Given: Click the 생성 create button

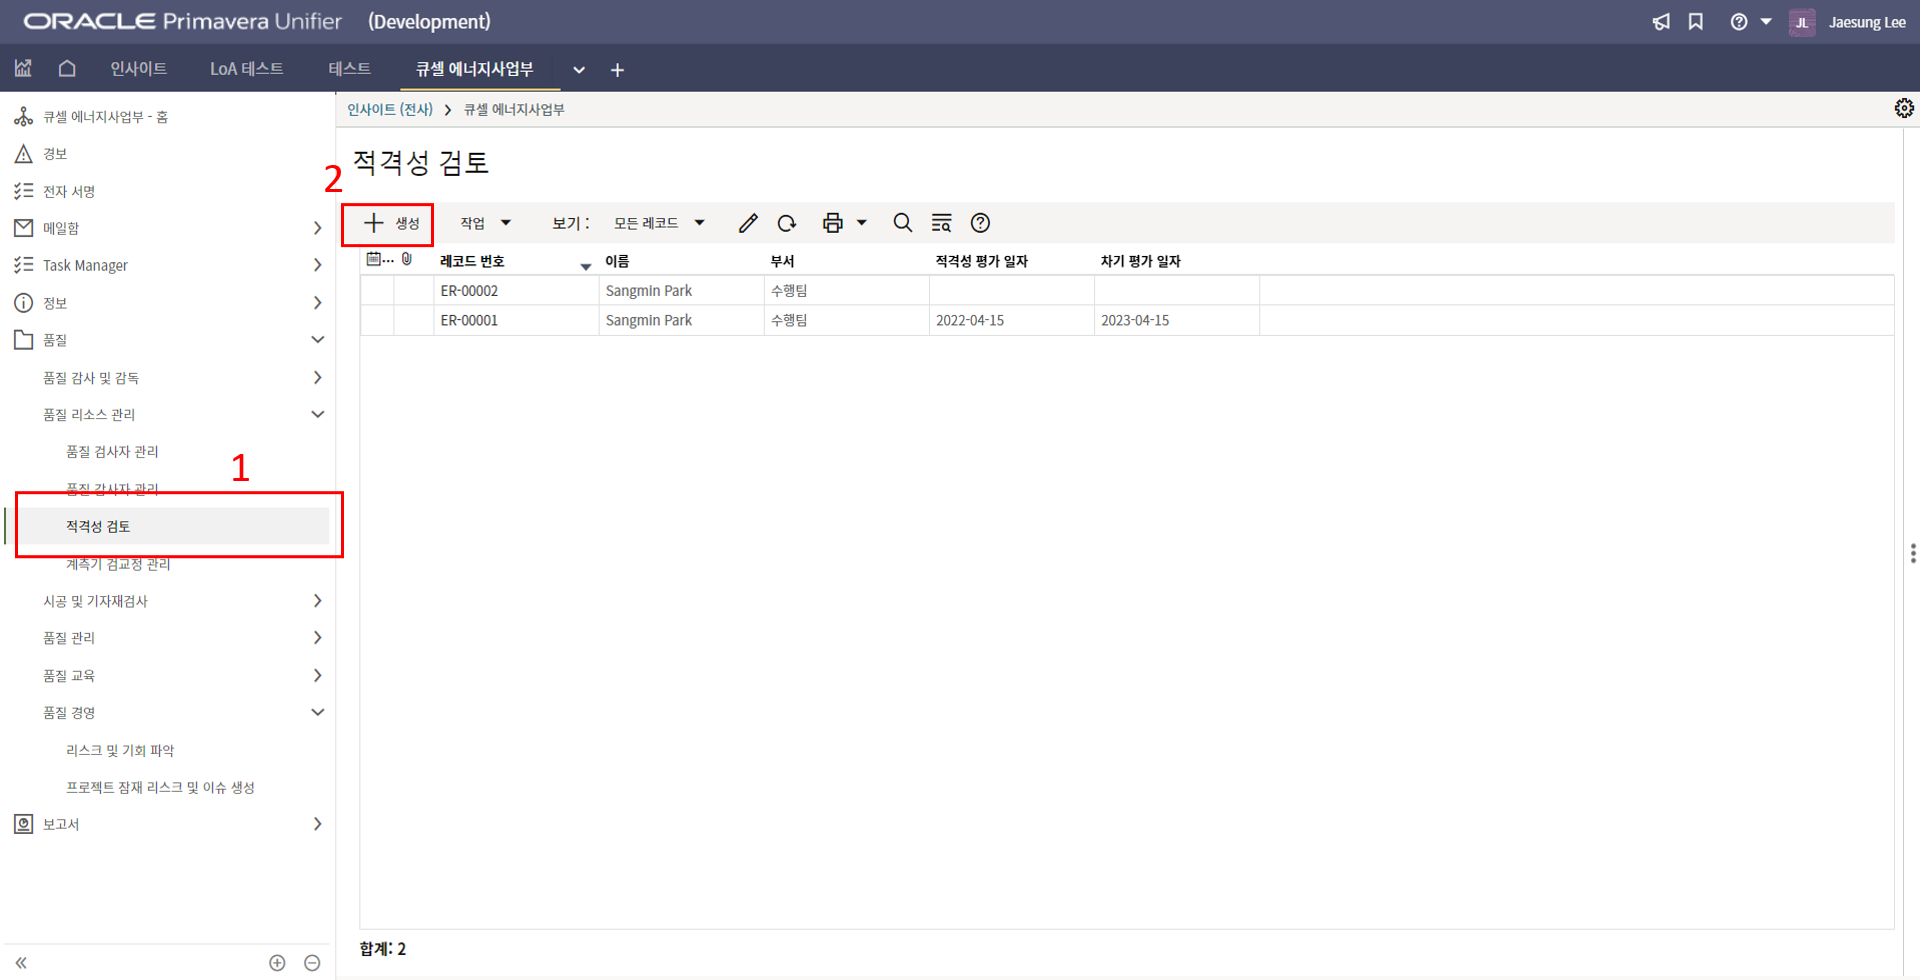Looking at the screenshot, I should pyautogui.click(x=390, y=223).
